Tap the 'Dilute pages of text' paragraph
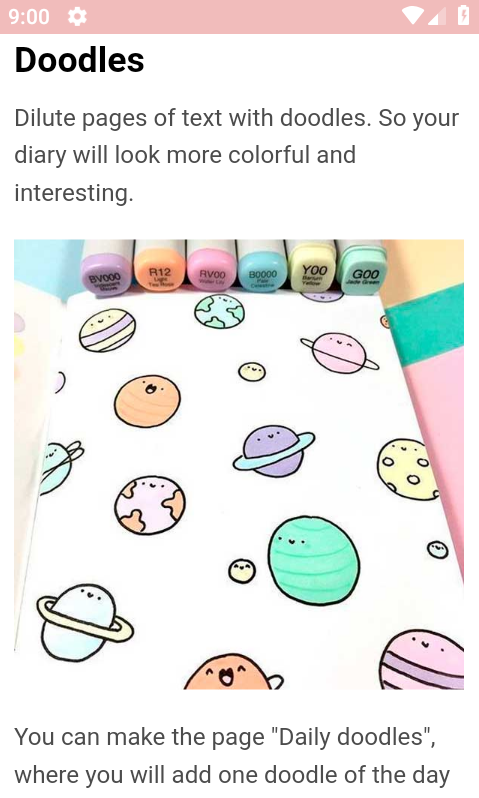479x798 pixels. click(x=237, y=155)
